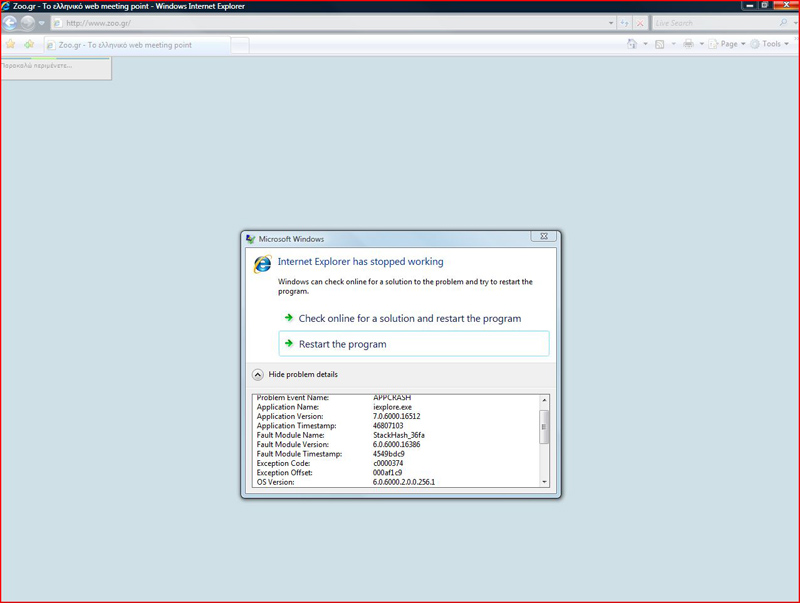Click the 'Exception Code:' label
The height and width of the screenshot is (603, 800).
pyautogui.click(x=283, y=463)
